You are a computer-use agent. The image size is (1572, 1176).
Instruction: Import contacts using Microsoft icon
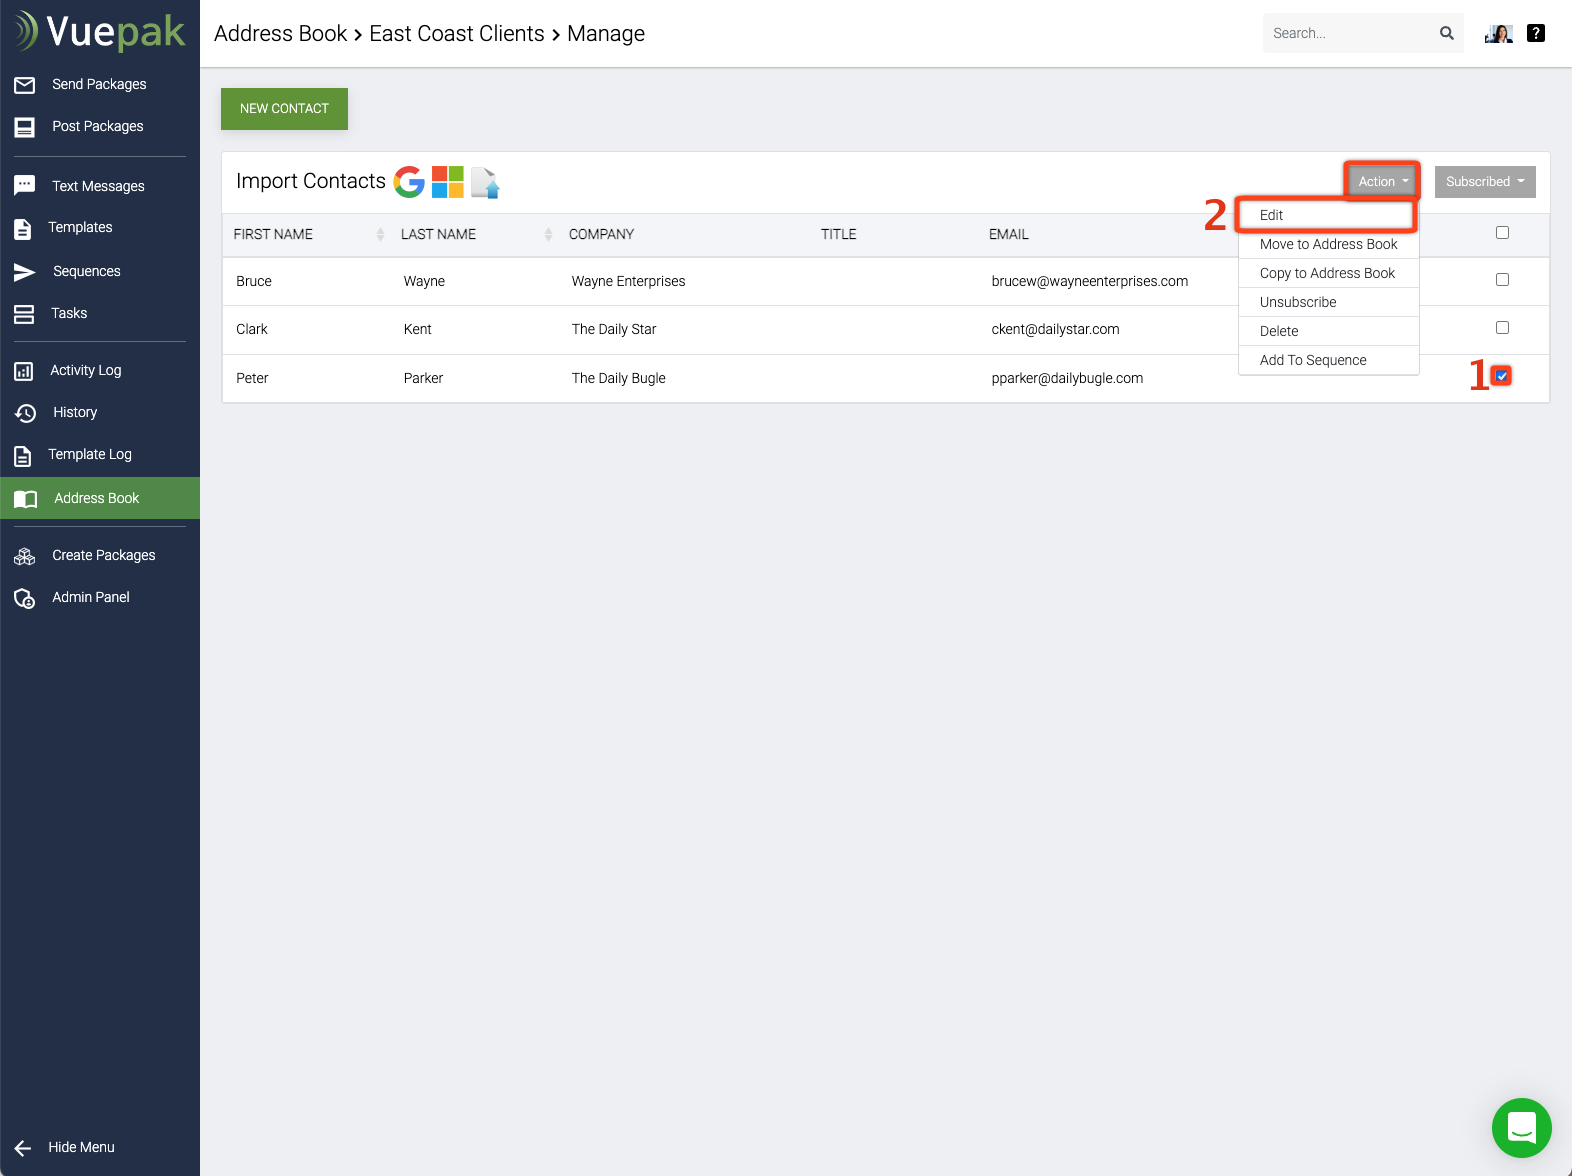point(447,182)
